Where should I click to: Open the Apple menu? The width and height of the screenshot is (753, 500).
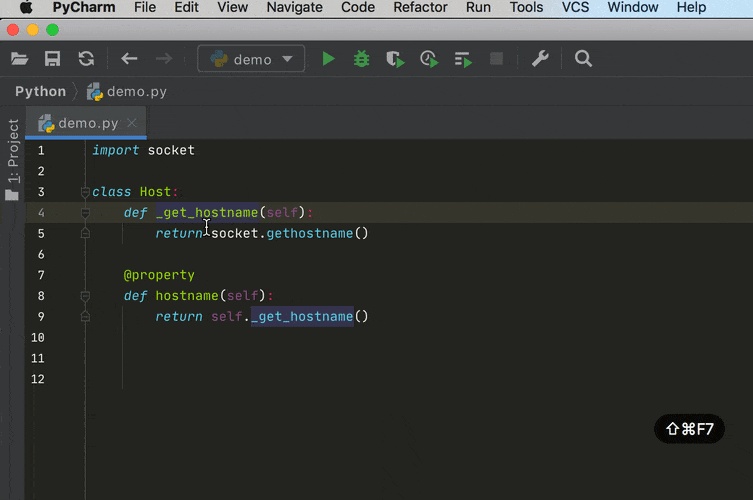[26, 7]
